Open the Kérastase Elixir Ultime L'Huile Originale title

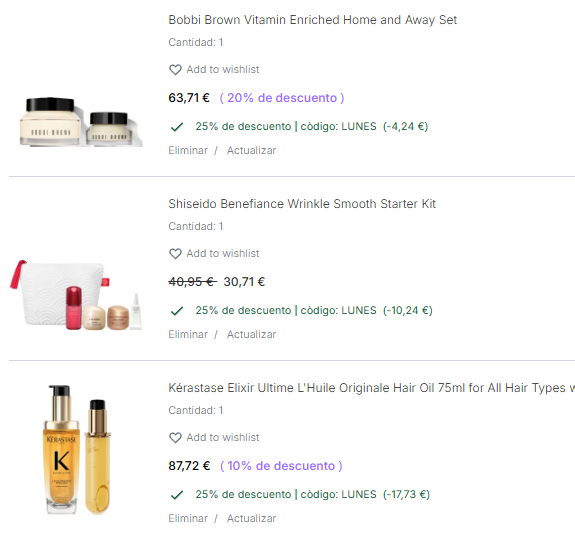(x=371, y=388)
